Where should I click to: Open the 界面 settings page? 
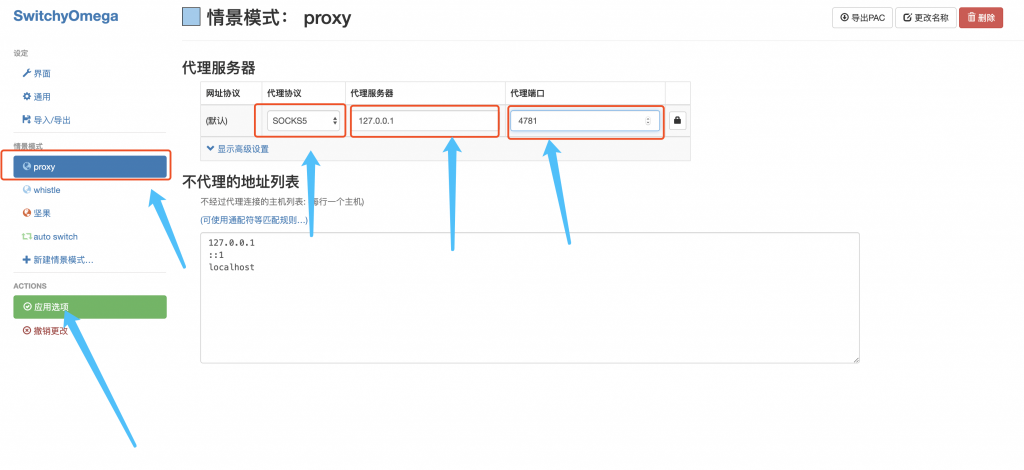point(37,74)
